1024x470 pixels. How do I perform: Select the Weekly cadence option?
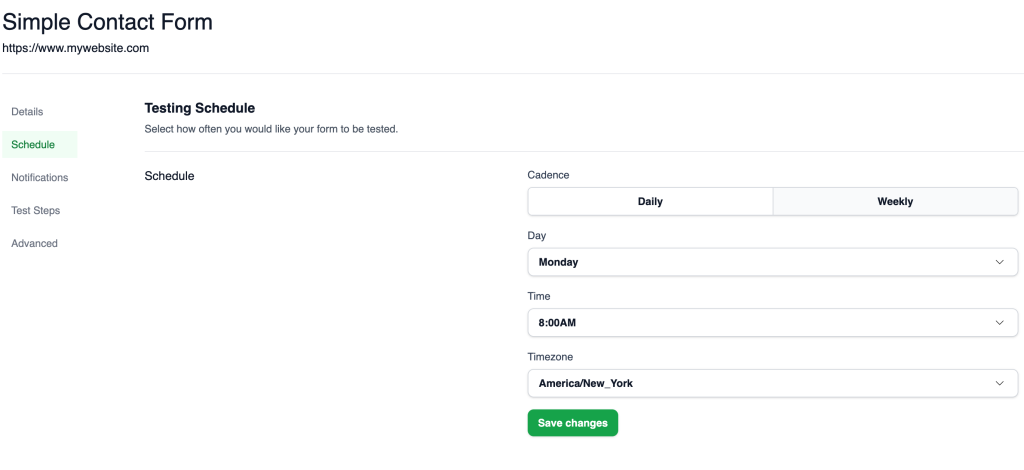point(895,202)
